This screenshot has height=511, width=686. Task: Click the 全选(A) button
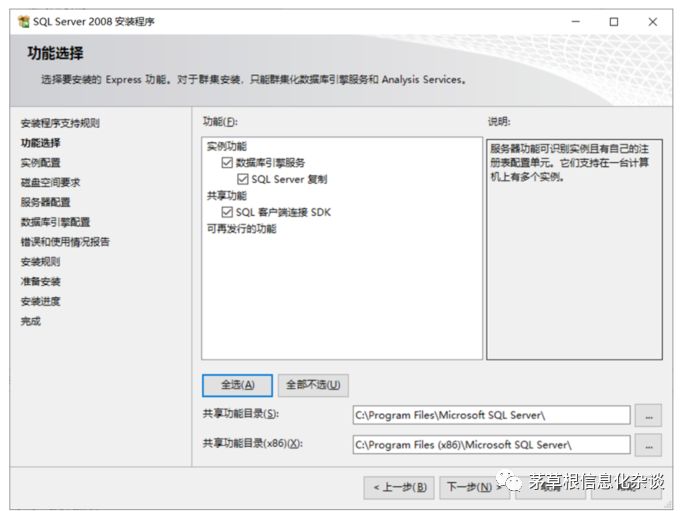(238, 385)
